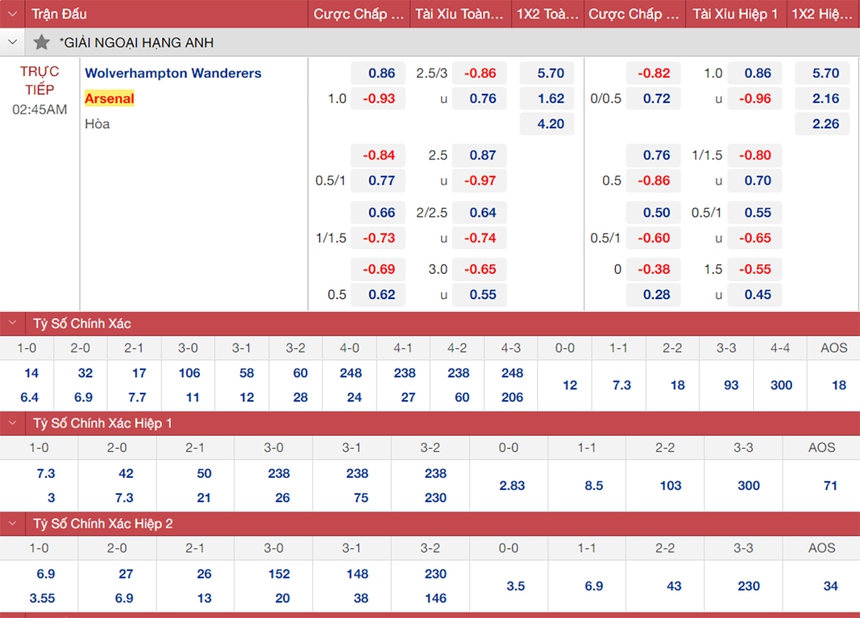860x618 pixels.
Task: Pick the 4.20 draw odds
Action: pyautogui.click(x=550, y=124)
